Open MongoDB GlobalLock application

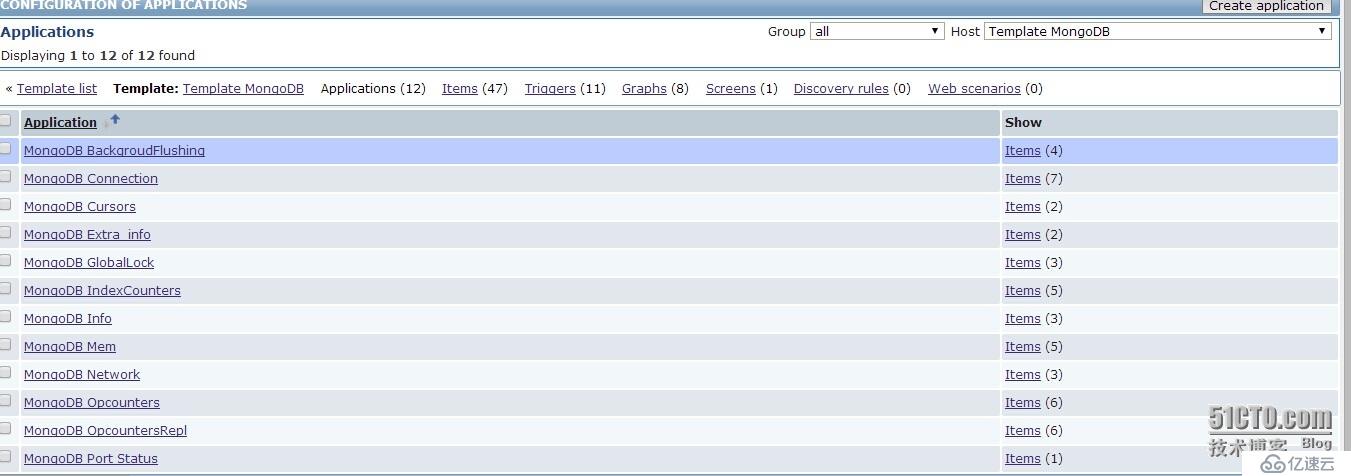point(89,262)
